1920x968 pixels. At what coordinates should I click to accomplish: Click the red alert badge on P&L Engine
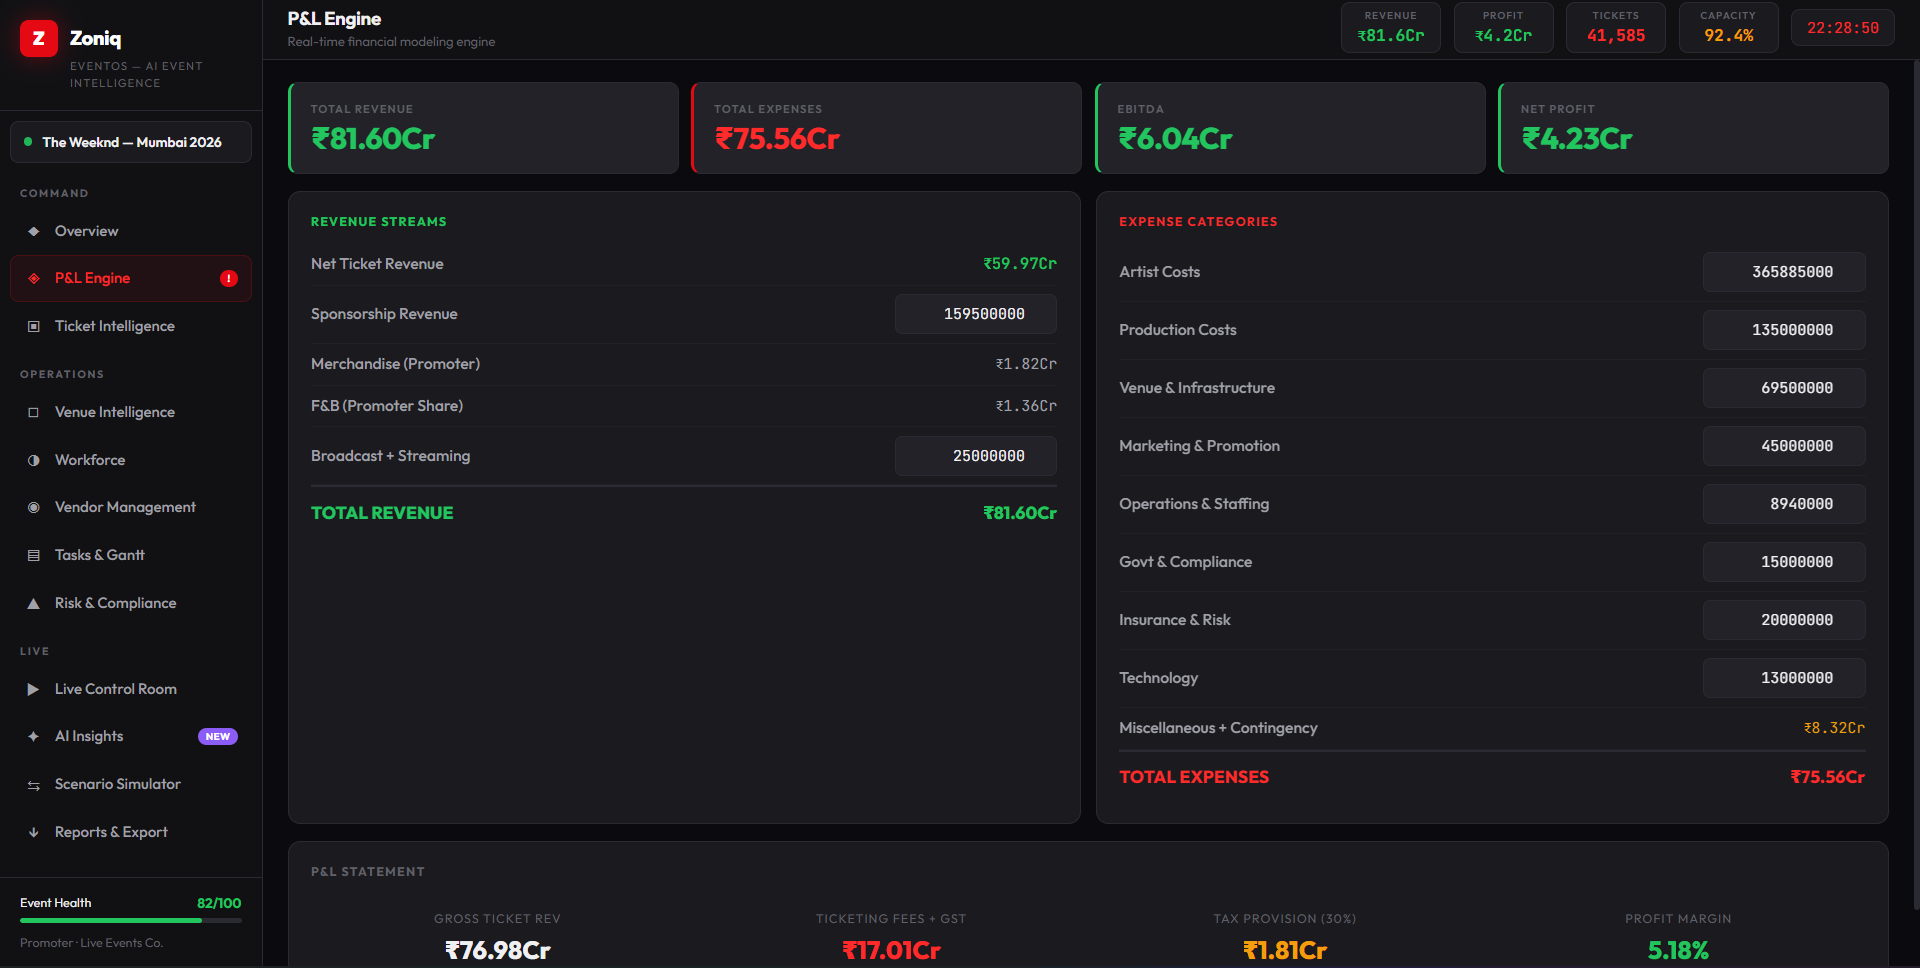[x=229, y=278]
